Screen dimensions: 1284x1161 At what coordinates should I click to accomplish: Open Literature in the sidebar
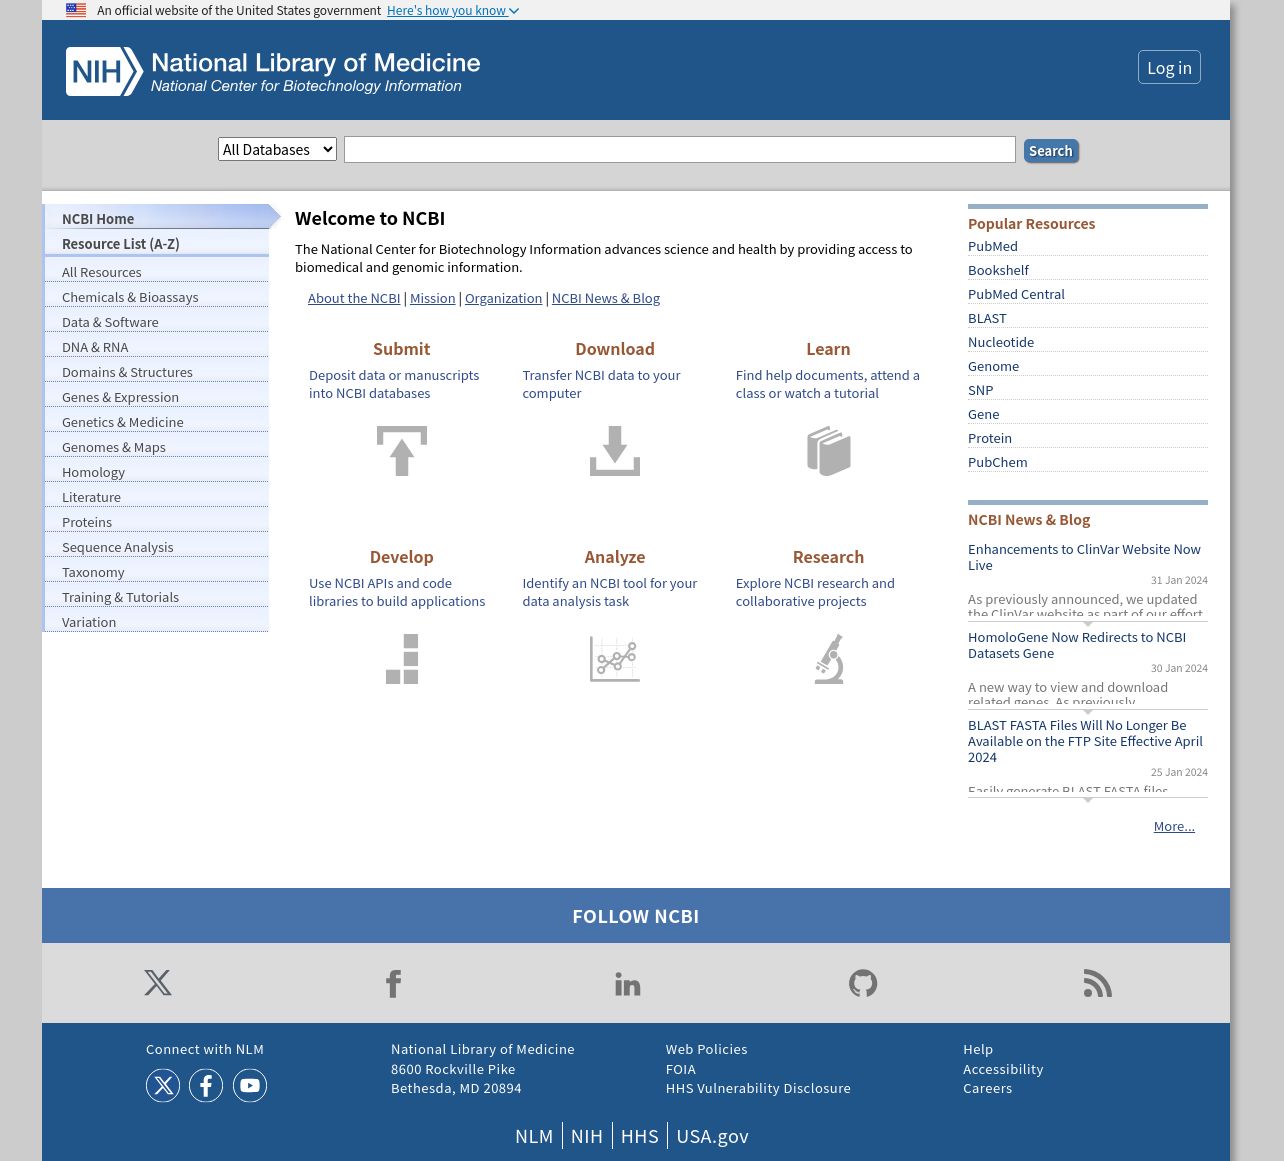coord(157,496)
